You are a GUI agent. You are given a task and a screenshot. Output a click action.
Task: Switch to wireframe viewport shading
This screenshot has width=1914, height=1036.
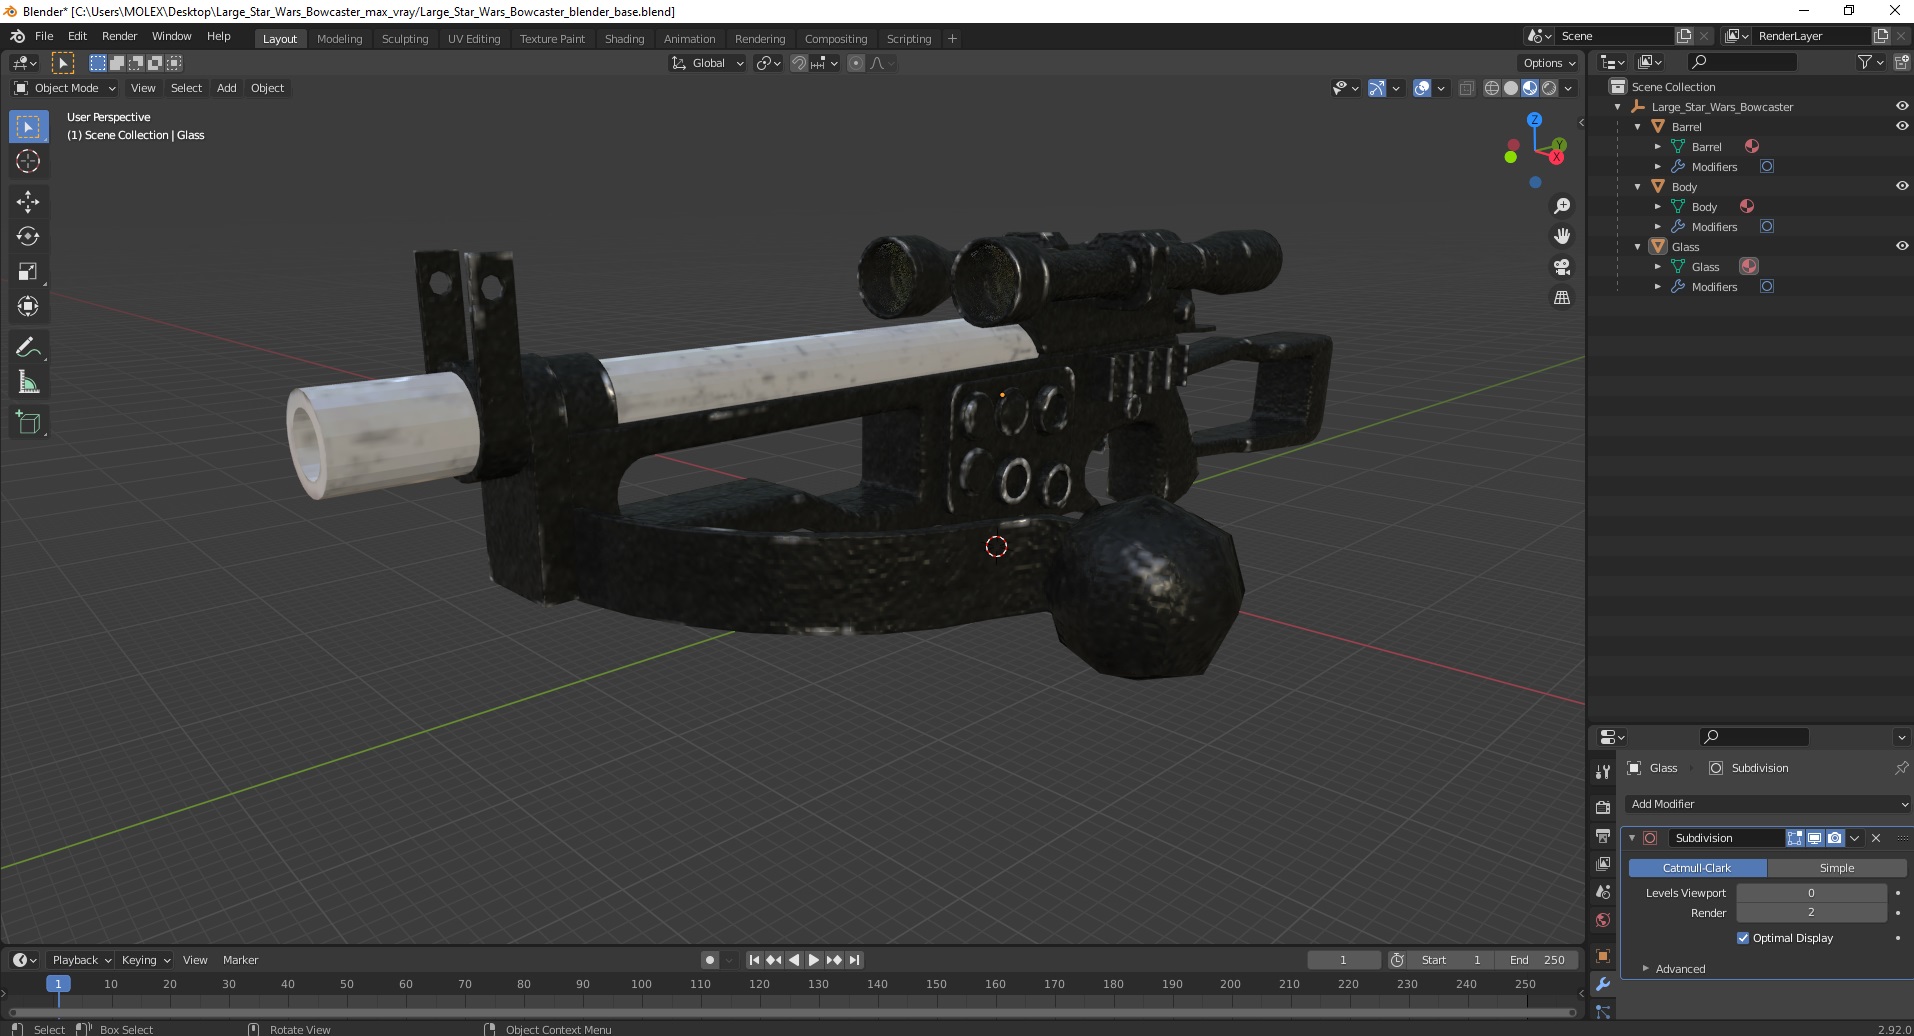click(x=1492, y=88)
